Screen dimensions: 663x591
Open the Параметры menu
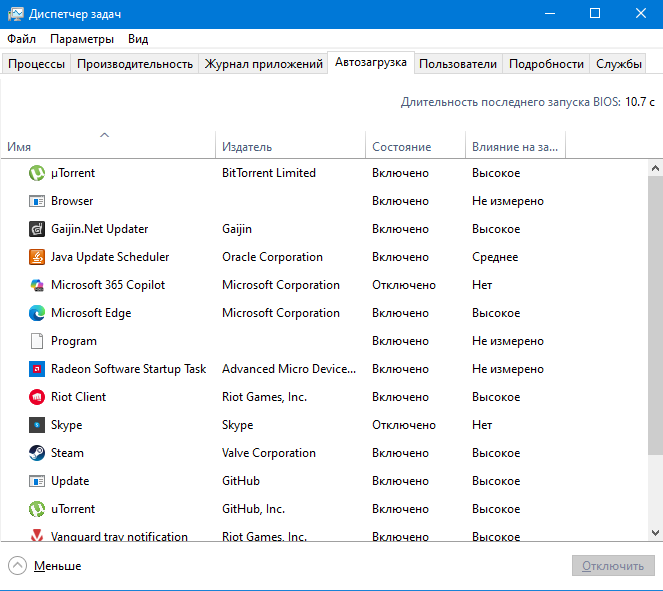click(82, 39)
